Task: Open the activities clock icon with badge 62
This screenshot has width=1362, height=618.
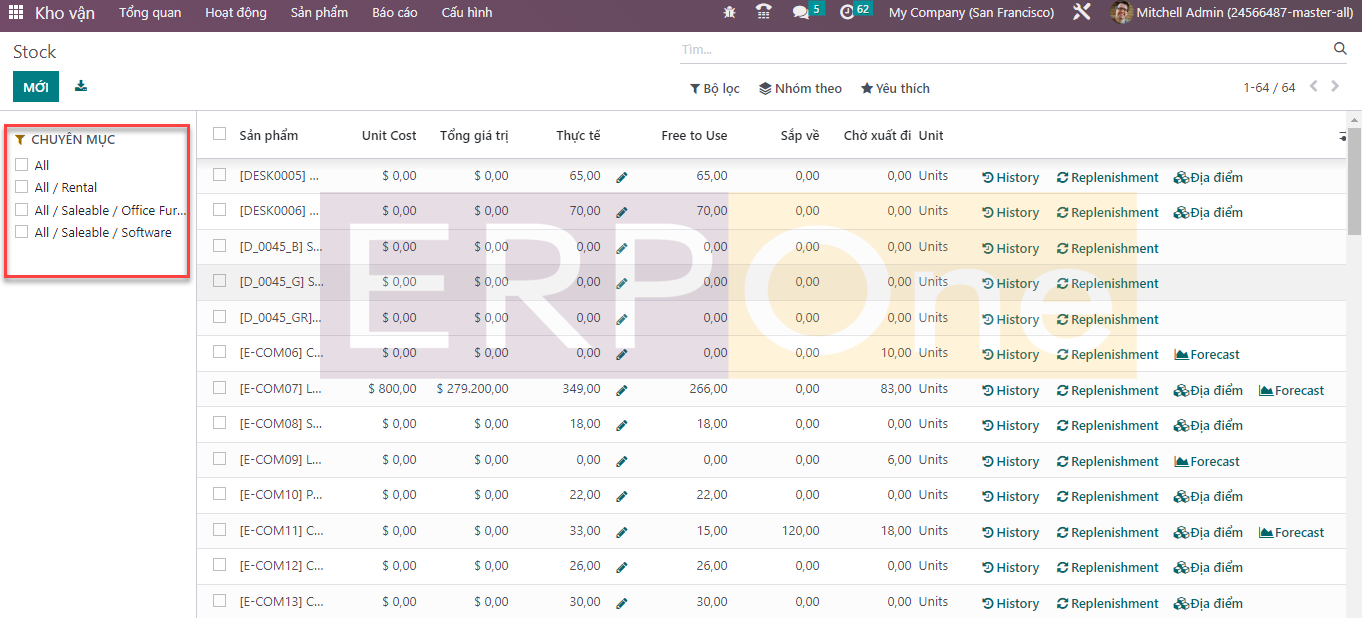Action: click(x=848, y=13)
